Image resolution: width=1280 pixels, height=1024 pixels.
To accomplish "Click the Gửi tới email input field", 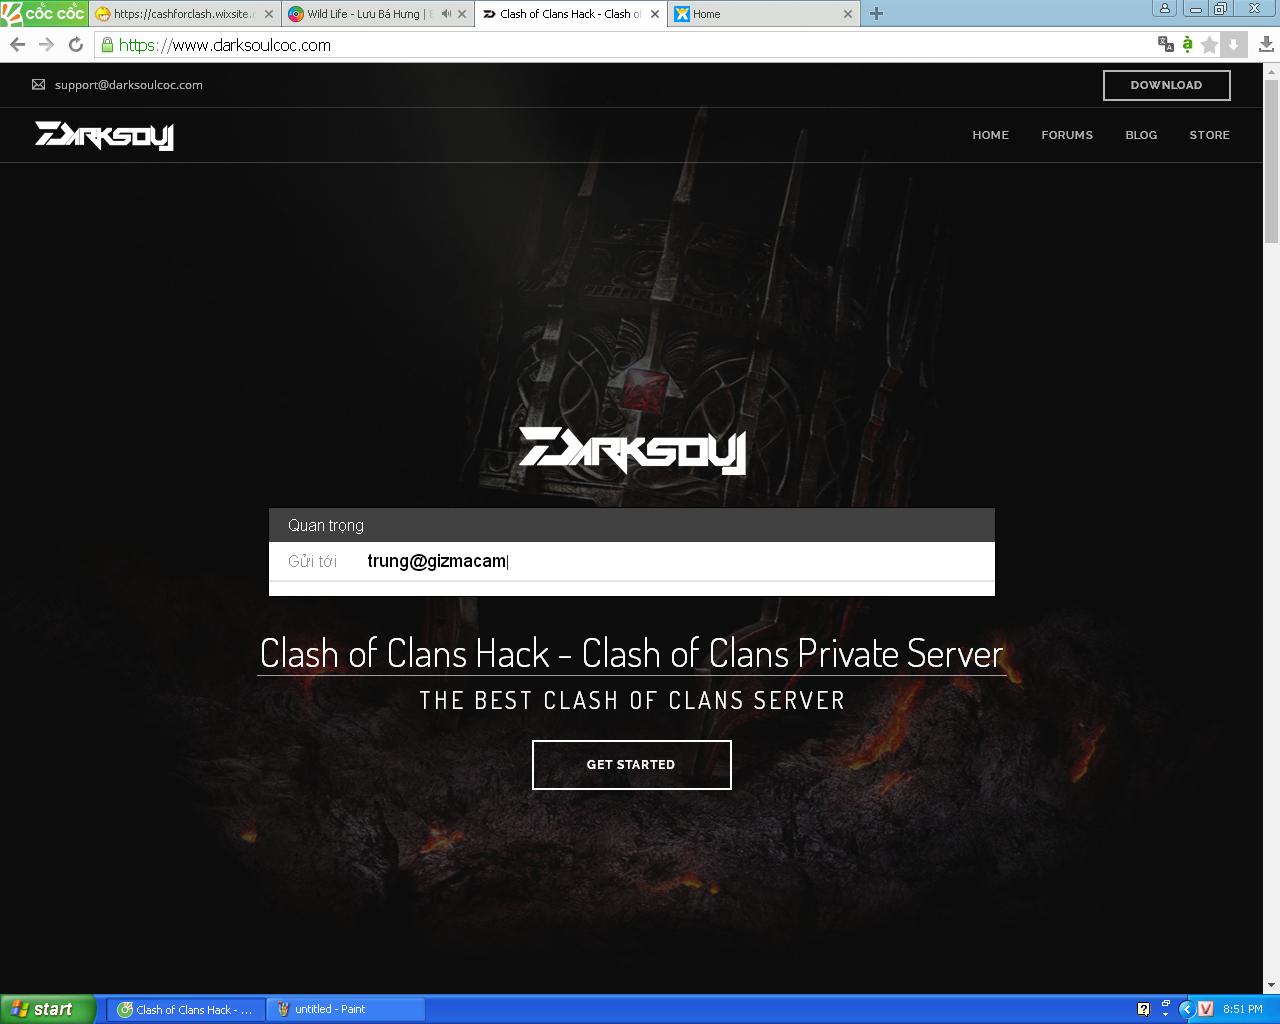I will click(670, 561).
